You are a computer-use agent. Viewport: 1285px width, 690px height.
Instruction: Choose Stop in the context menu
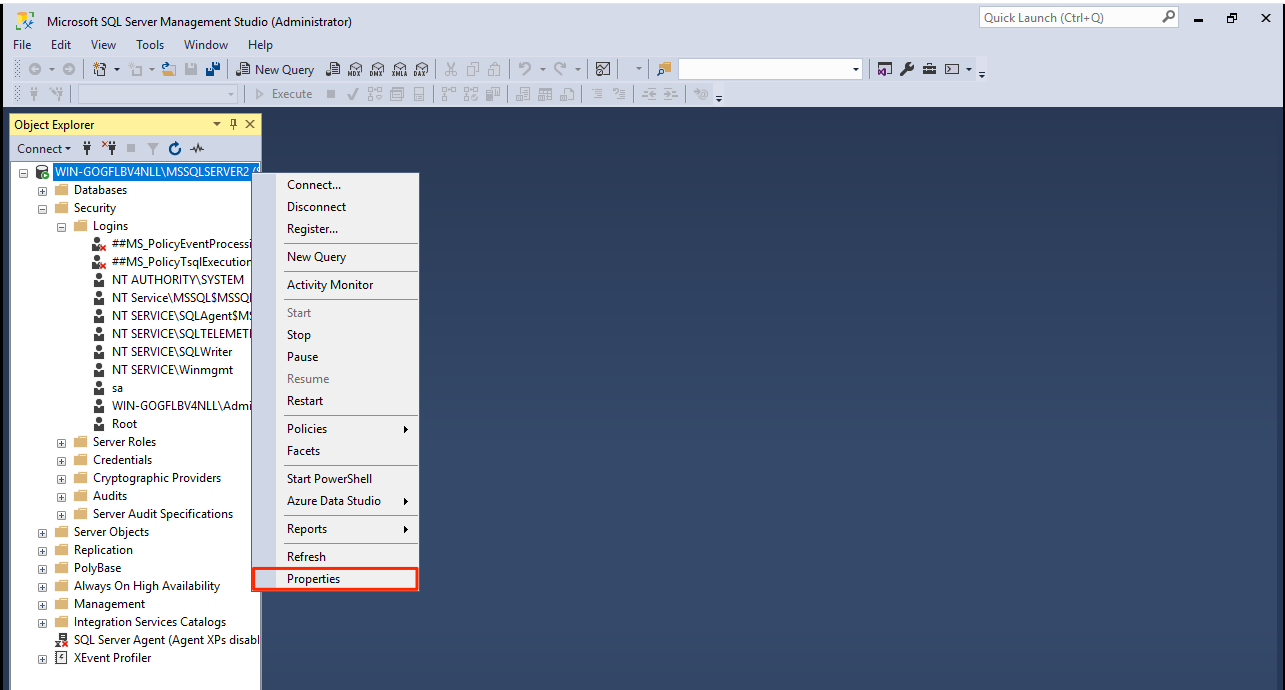pos(335,335)
